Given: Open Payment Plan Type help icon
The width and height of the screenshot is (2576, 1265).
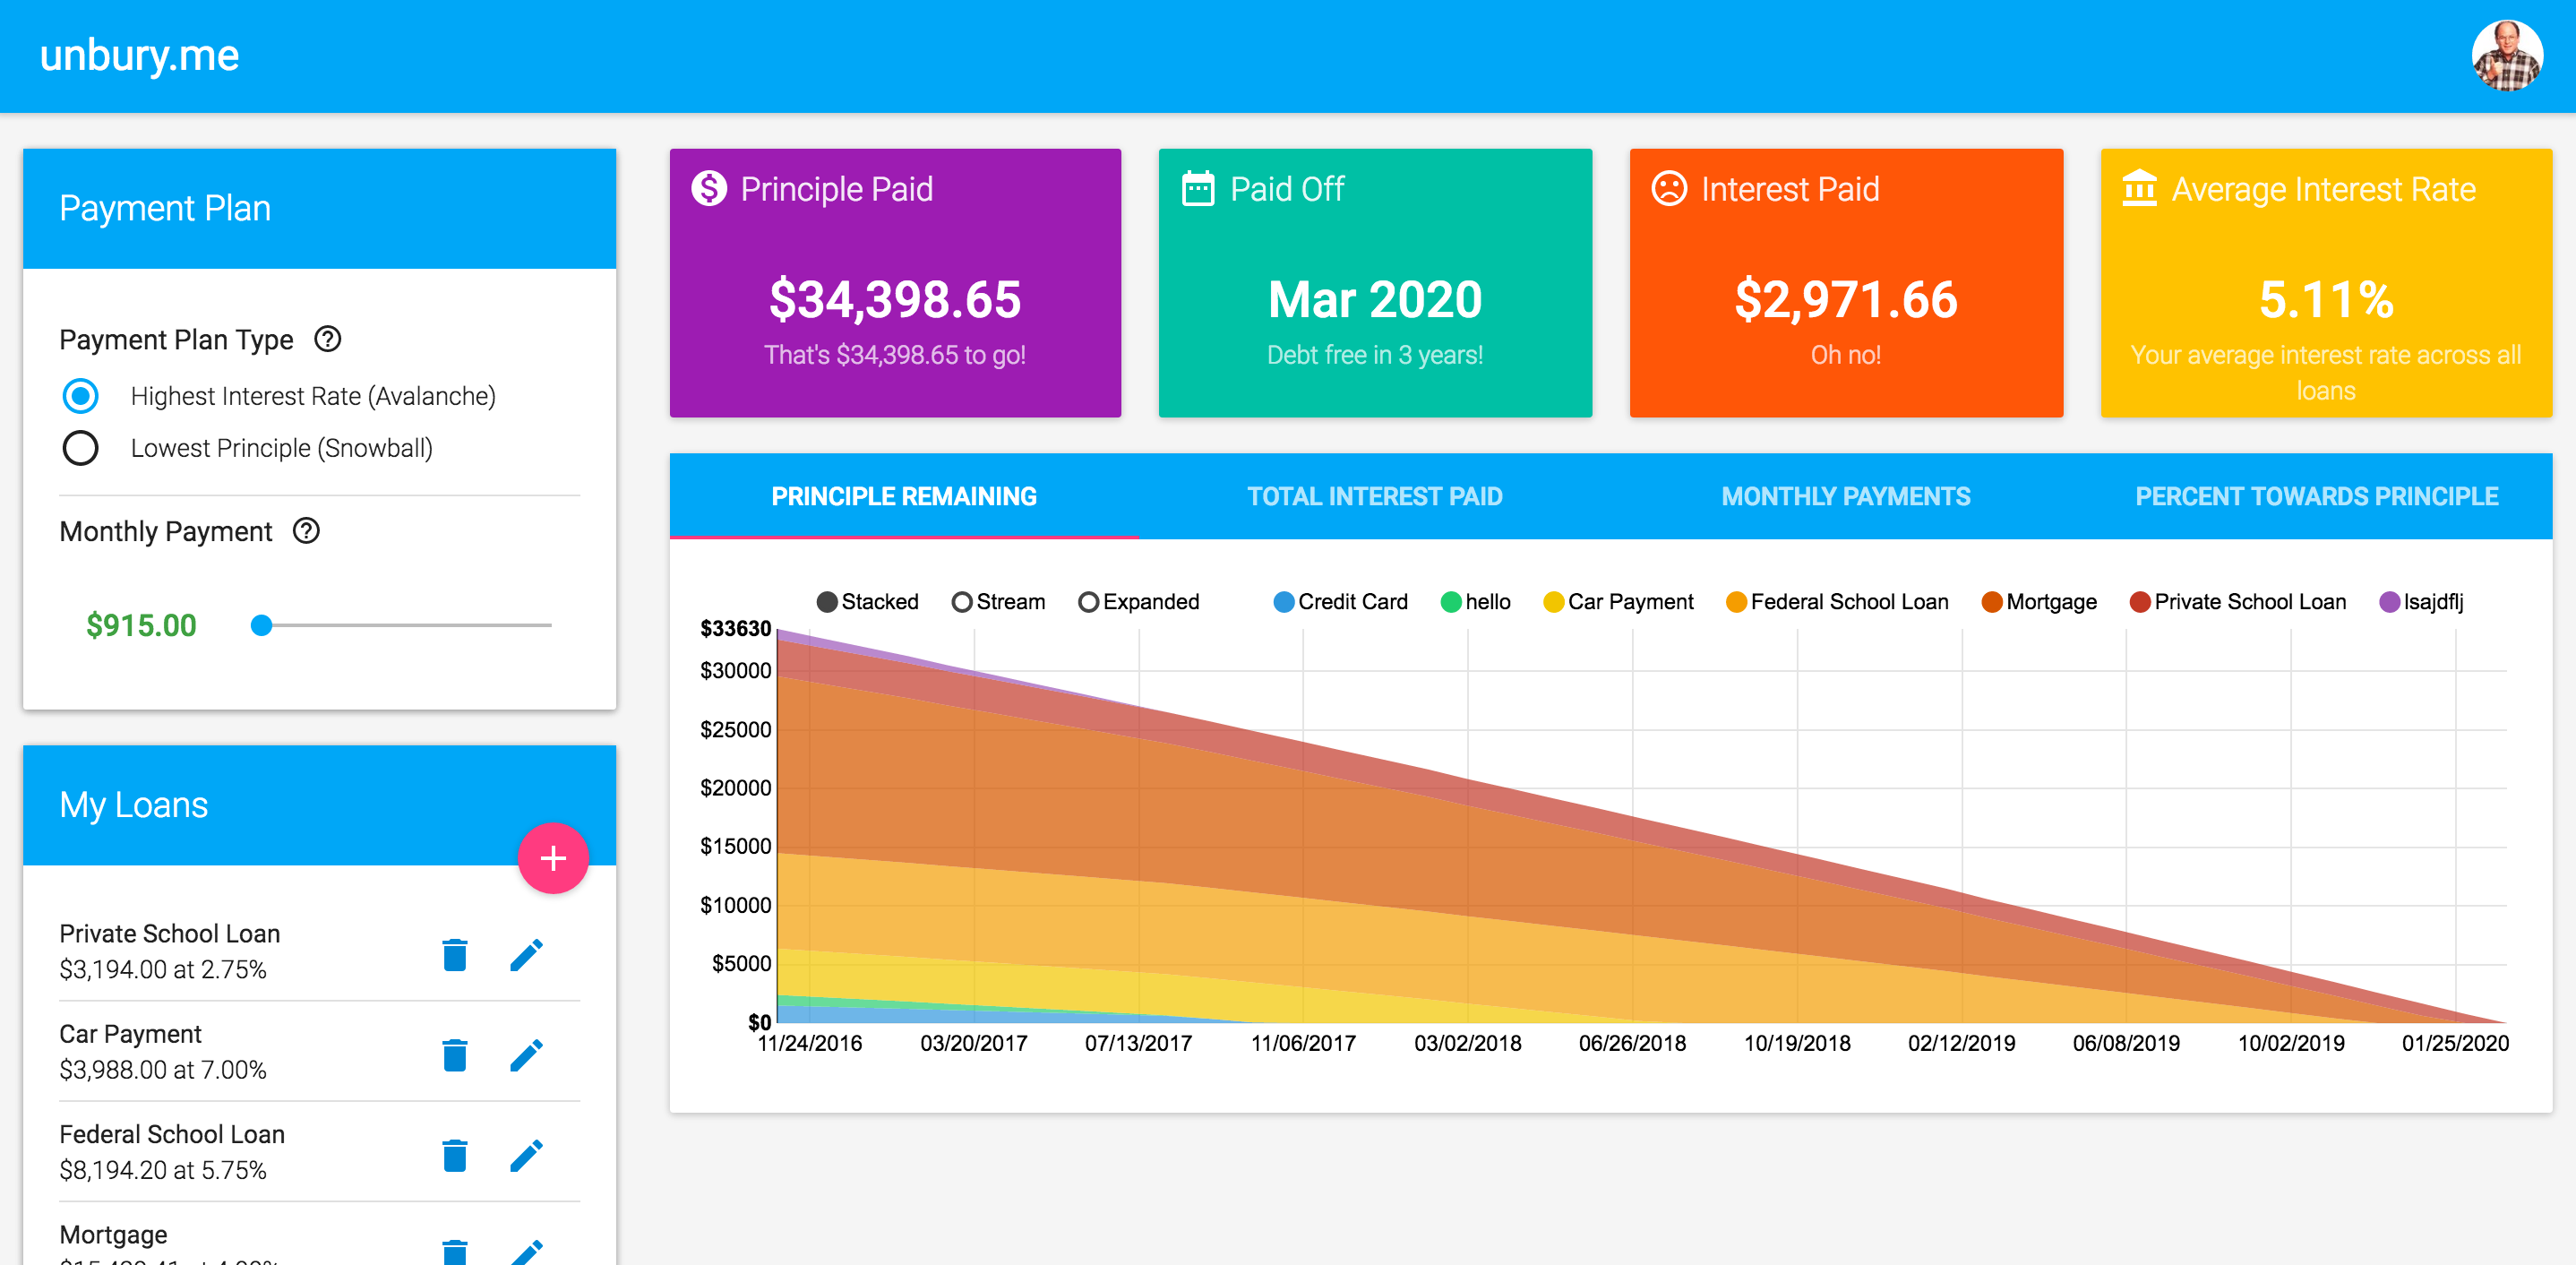Looking at the screenshot, I should coord(327,340).
